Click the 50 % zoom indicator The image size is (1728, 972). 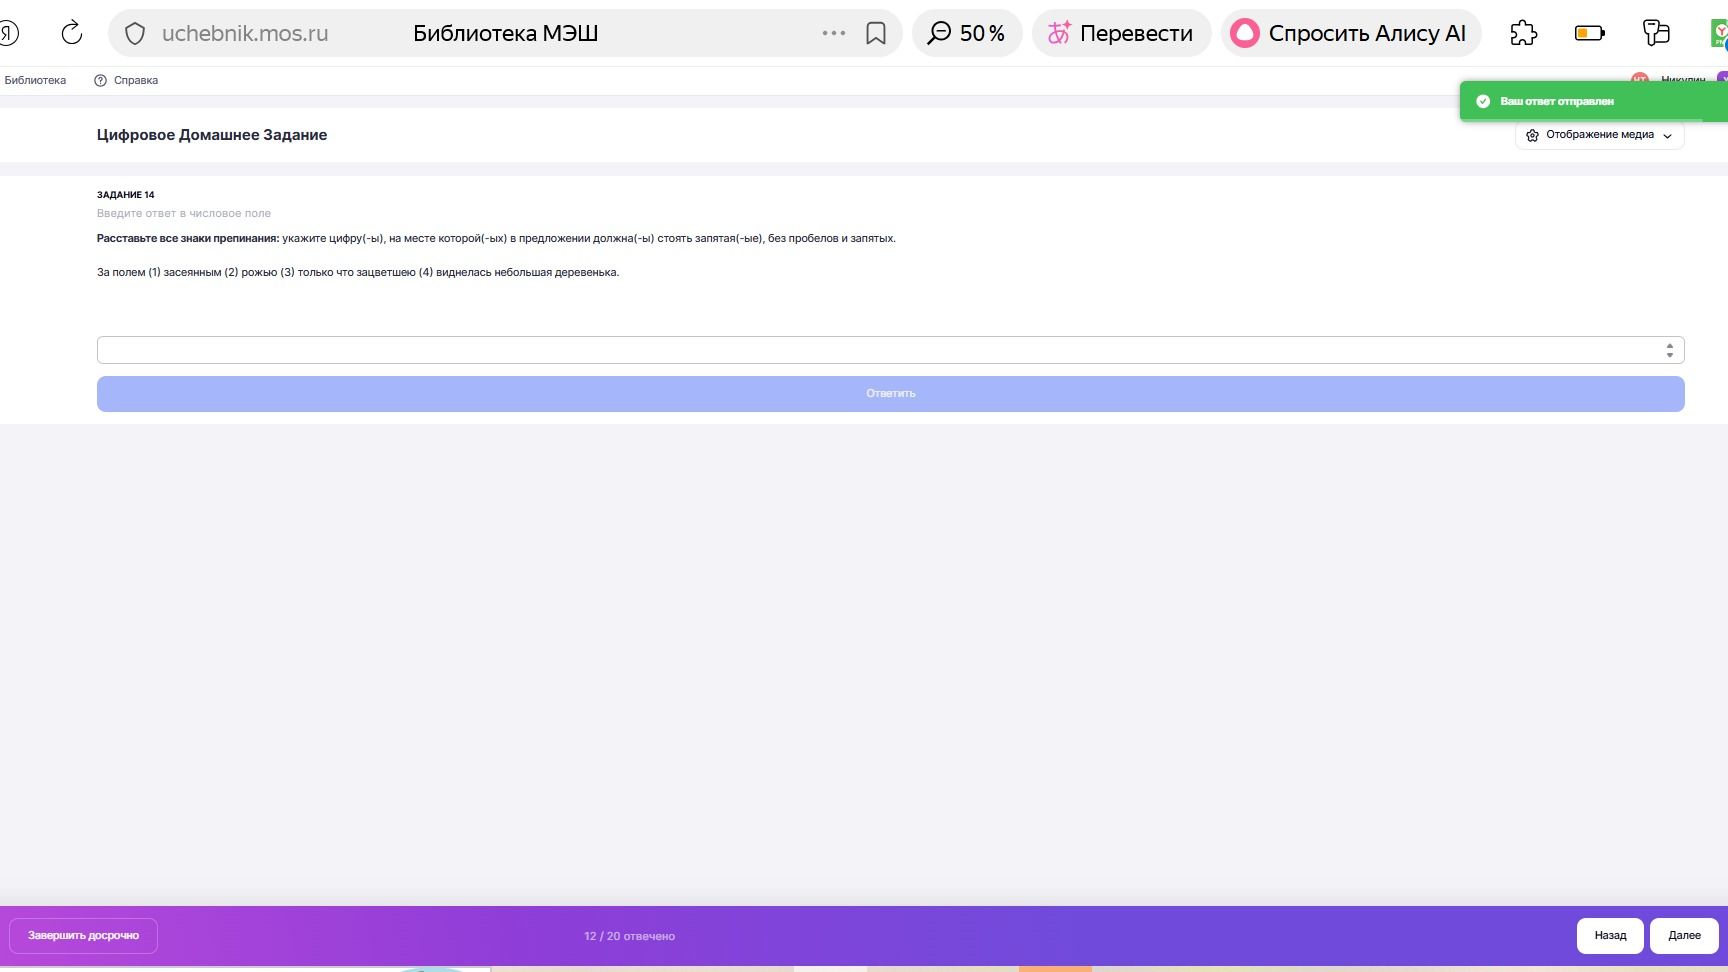pyautogui.click(x=967, y=33)
